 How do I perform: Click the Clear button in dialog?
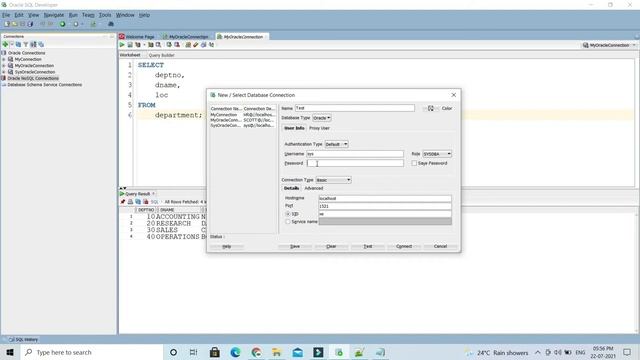click(331, 247)
